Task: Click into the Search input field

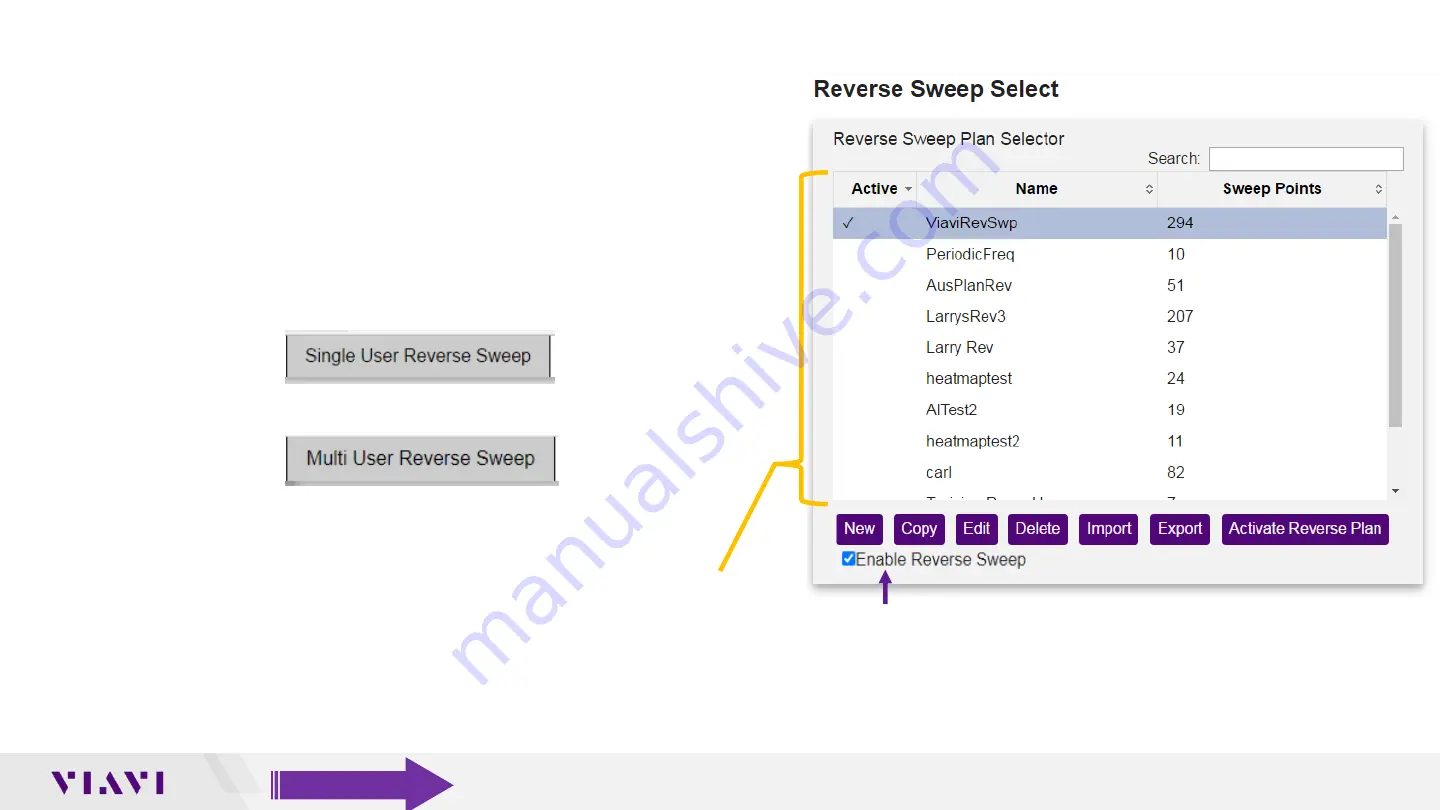Action: 1306,159
